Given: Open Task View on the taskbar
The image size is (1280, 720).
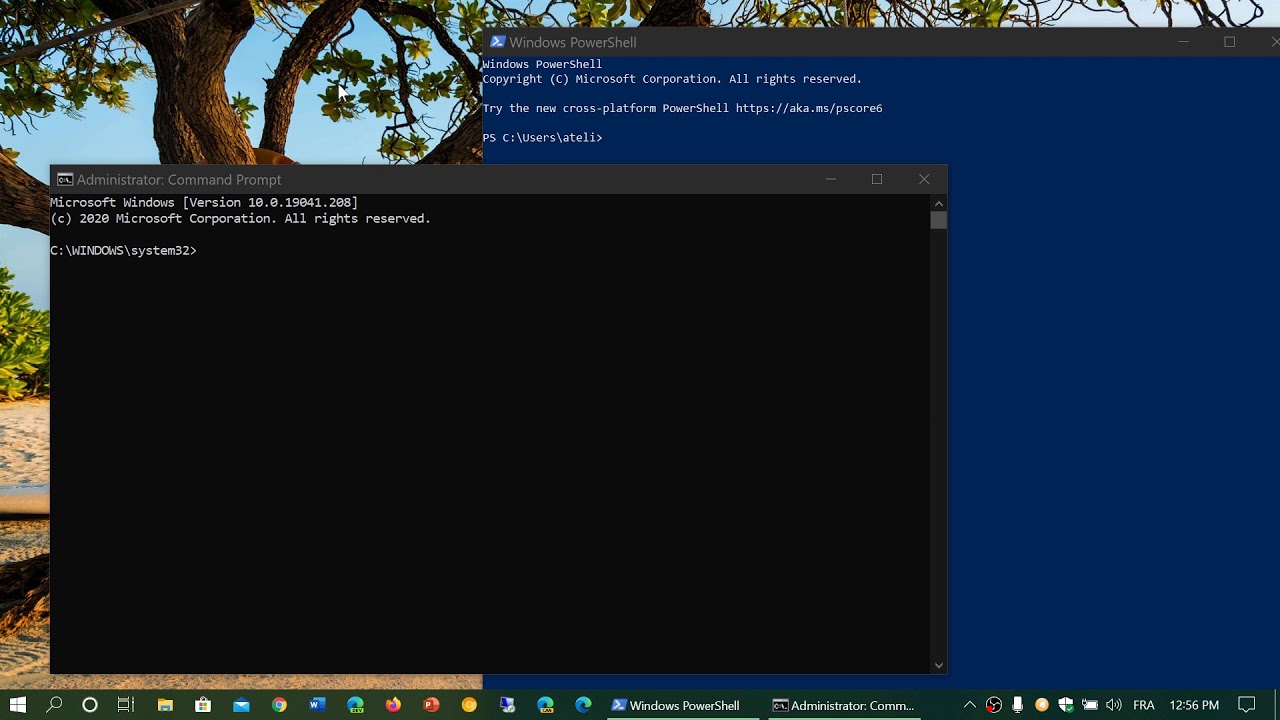Looking at the screenshot, I should [x=126, y=705].
